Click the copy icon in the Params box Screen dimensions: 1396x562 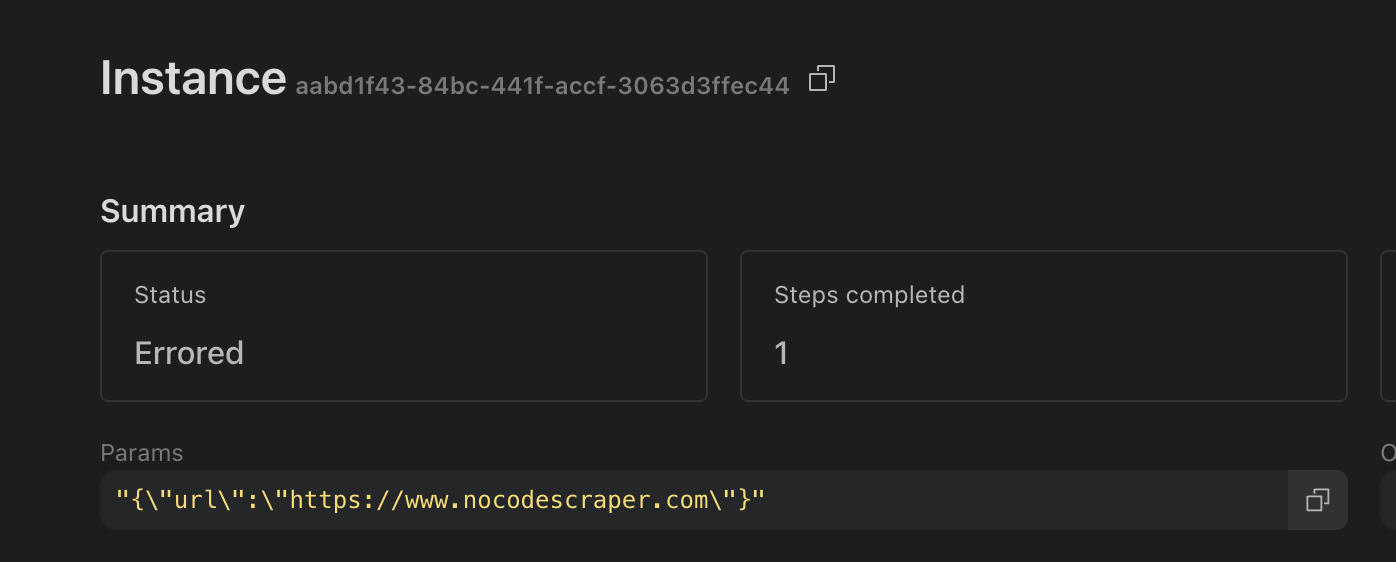1317,500
